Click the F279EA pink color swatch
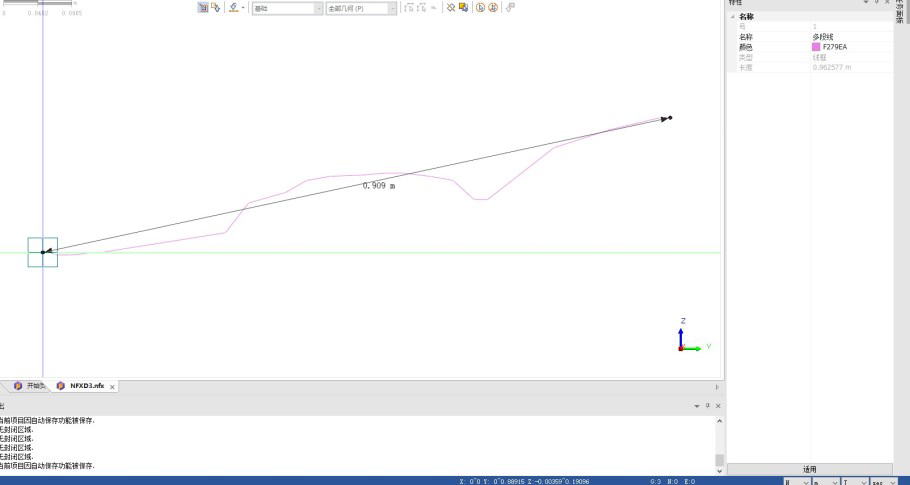 tap(816, 47)
